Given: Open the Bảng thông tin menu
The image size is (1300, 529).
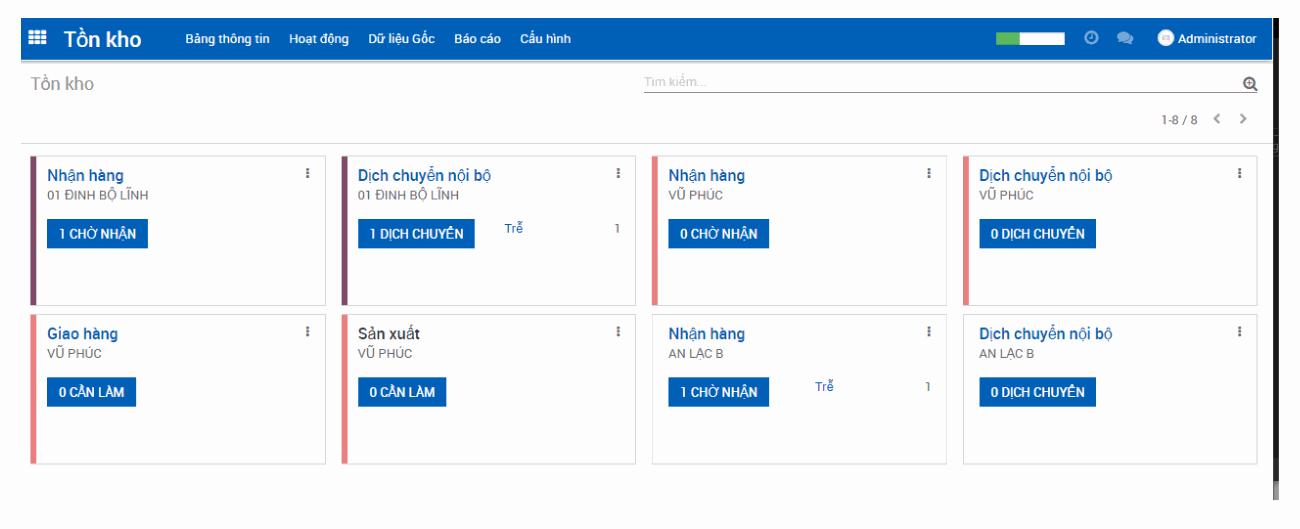Looking at the screenshot, I should tap(227, 39).
